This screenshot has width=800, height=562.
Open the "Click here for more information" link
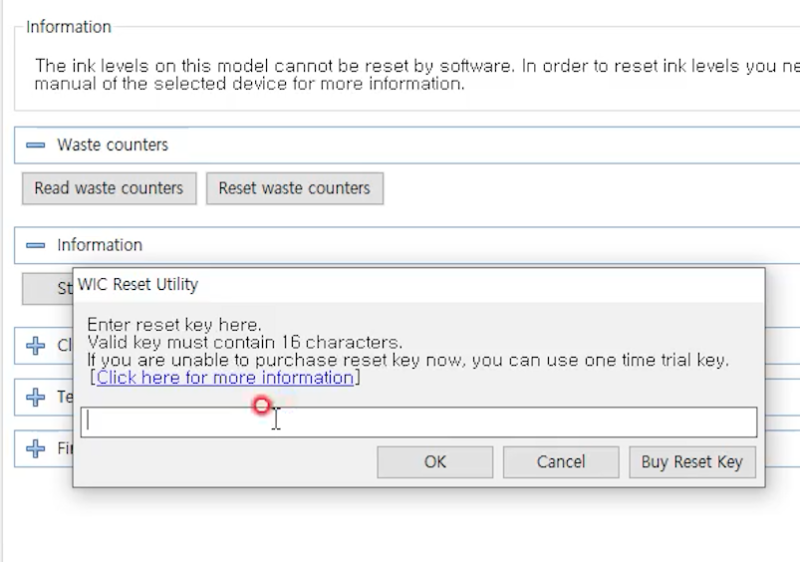tap(225, 378)
